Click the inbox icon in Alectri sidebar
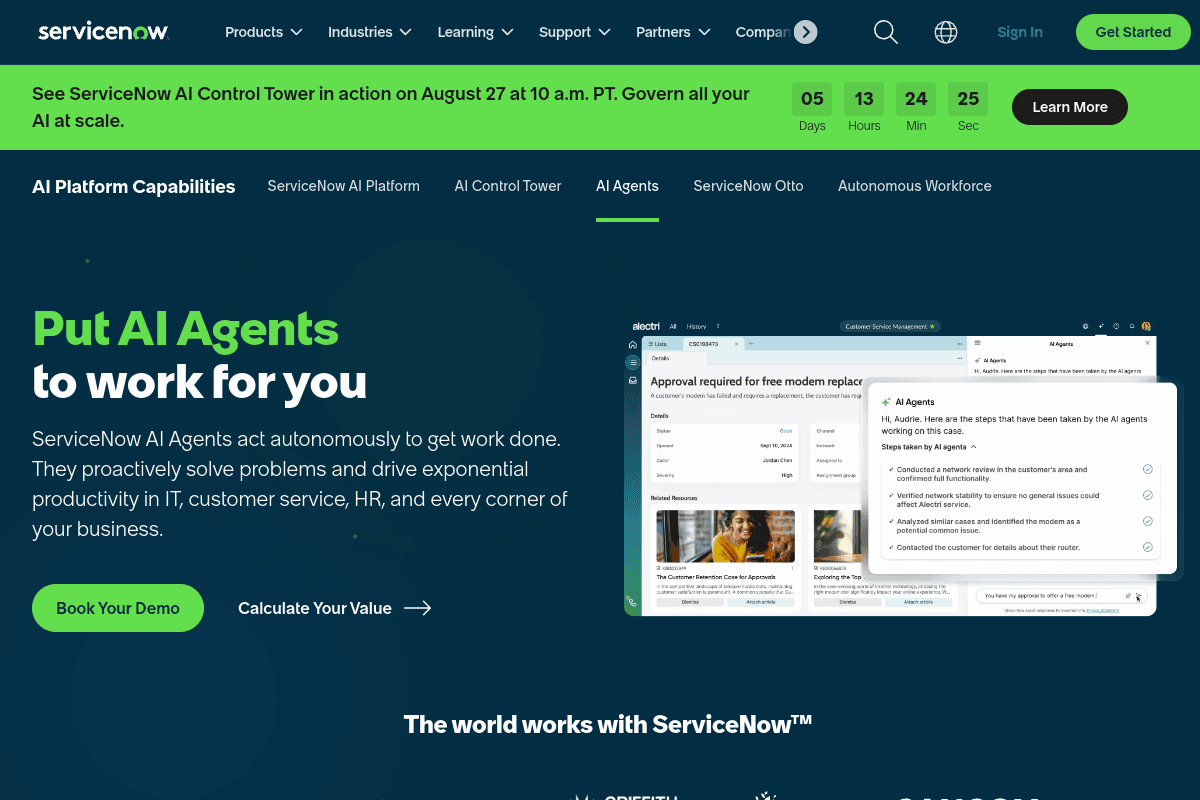 633,380
